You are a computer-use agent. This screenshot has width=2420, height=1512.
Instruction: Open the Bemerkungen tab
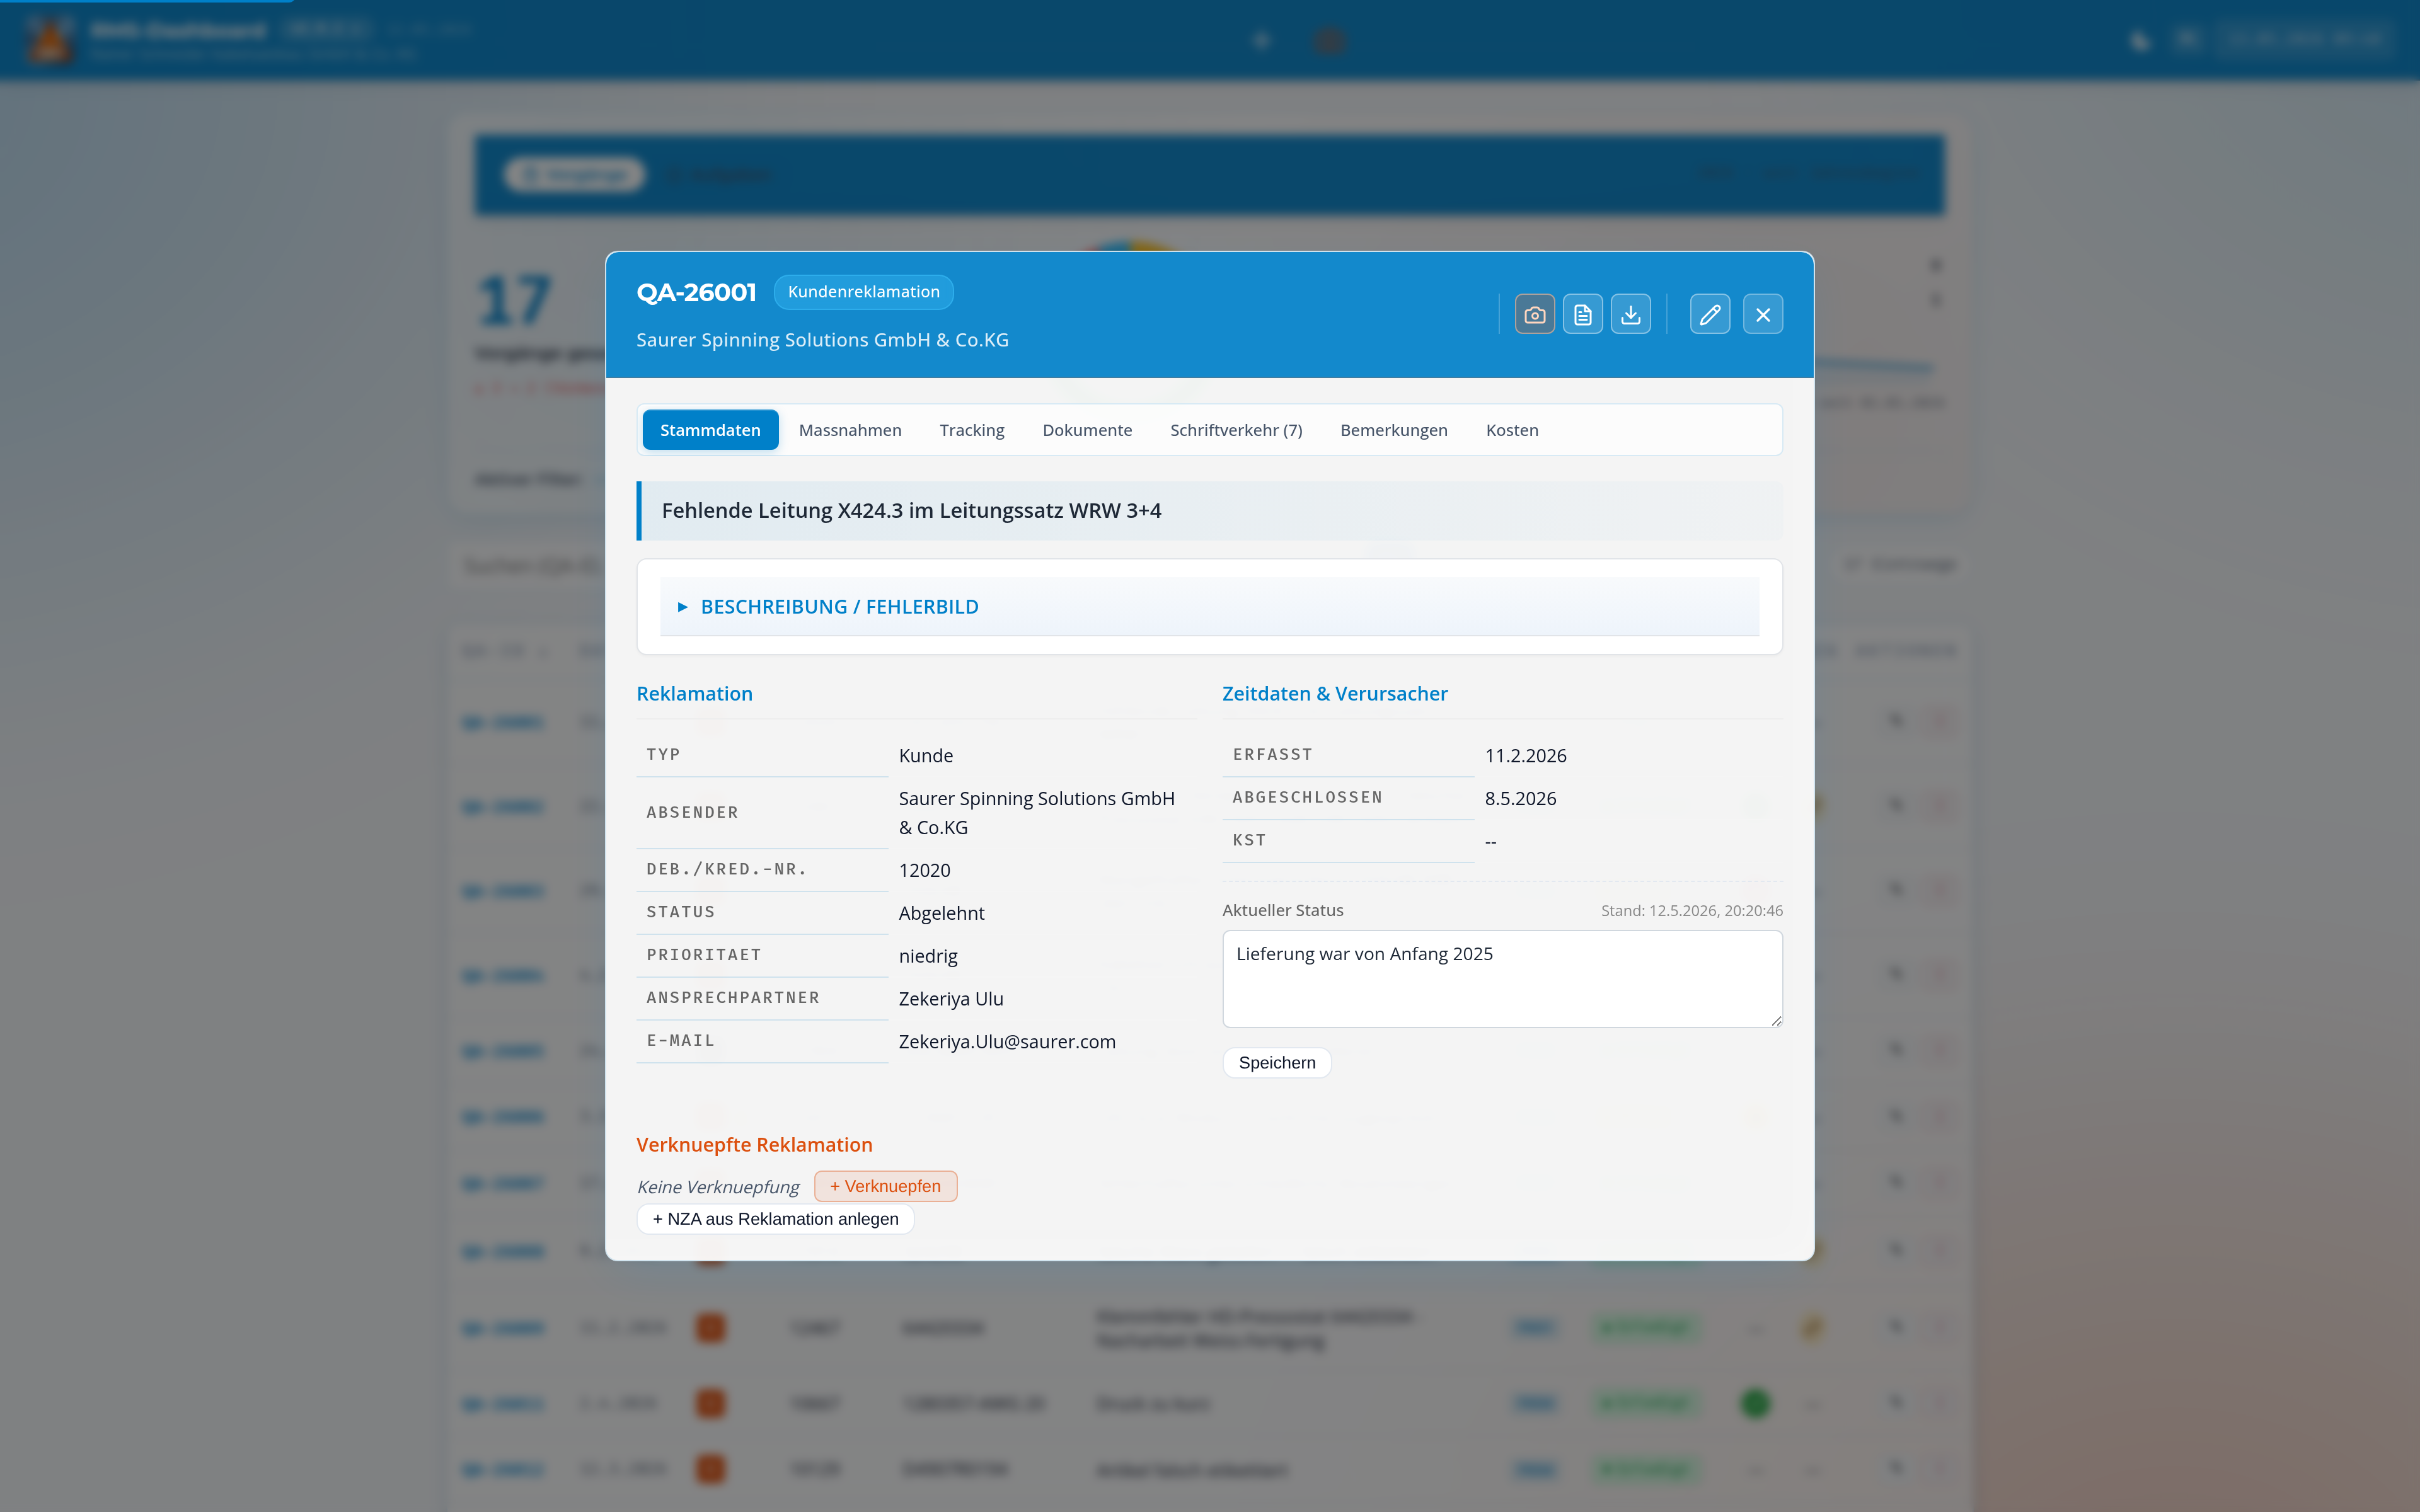pyautogui.click(x=1394, y=430)
